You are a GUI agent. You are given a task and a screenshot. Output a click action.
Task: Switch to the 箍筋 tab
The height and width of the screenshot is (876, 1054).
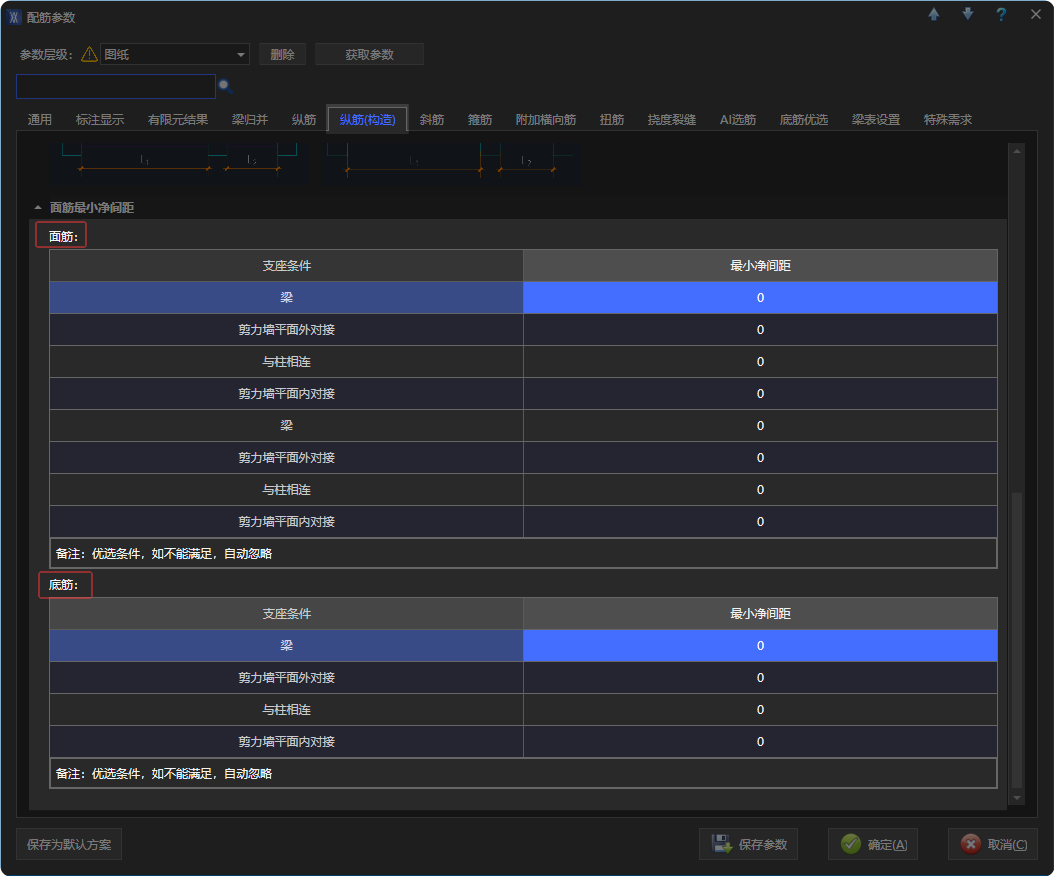479,119
